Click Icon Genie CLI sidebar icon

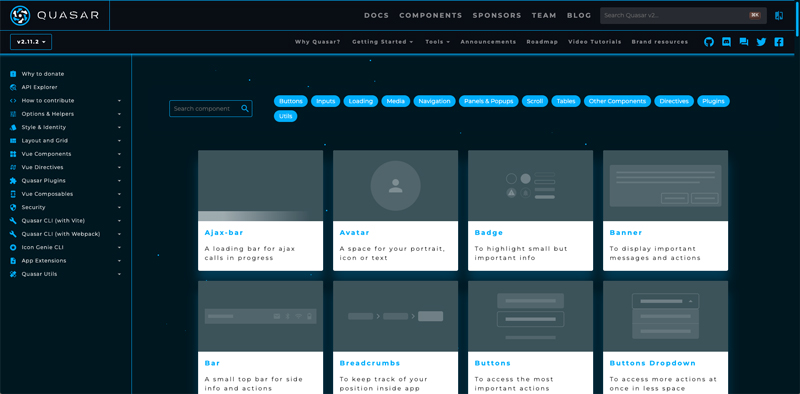tap(13, 247)
